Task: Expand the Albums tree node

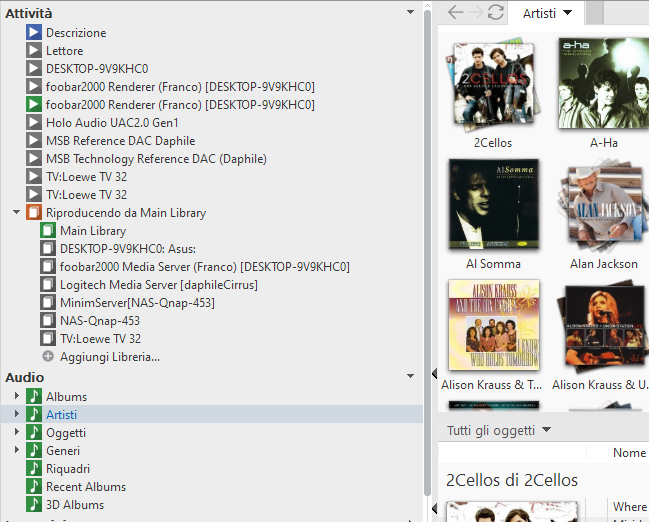Action: tap(17, 396)
